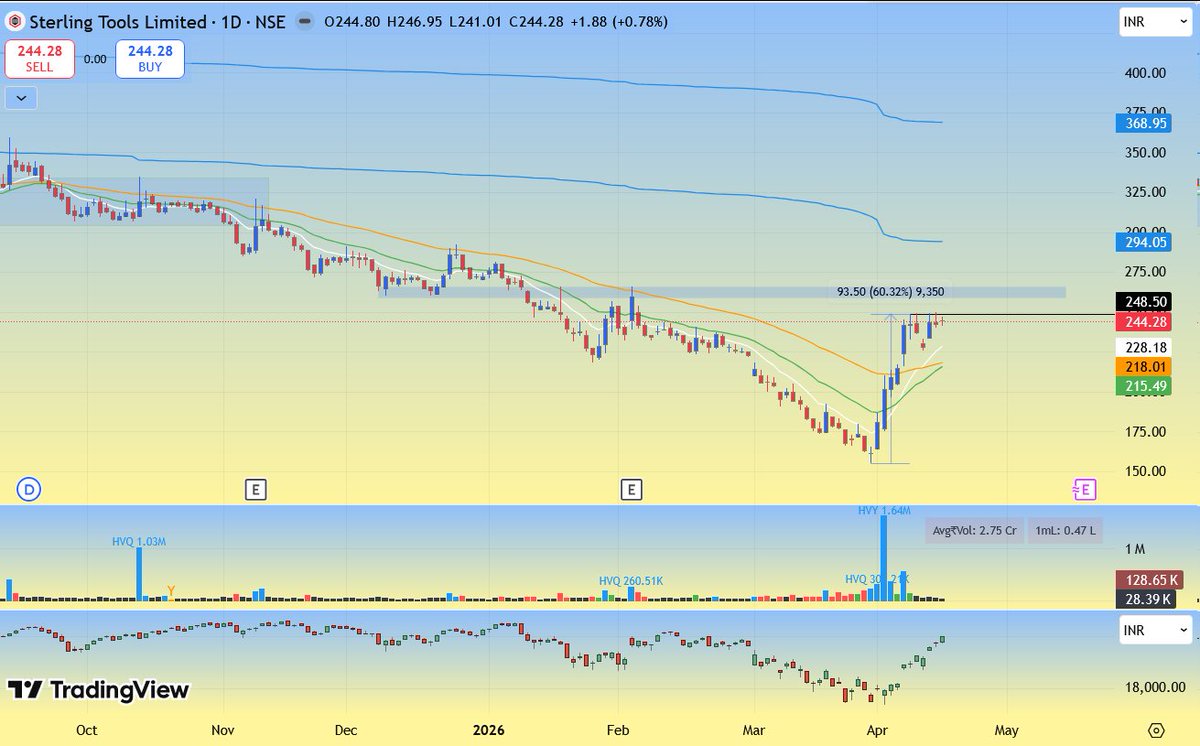Click the TradingView logo
1200x746 pixels.
98,689
